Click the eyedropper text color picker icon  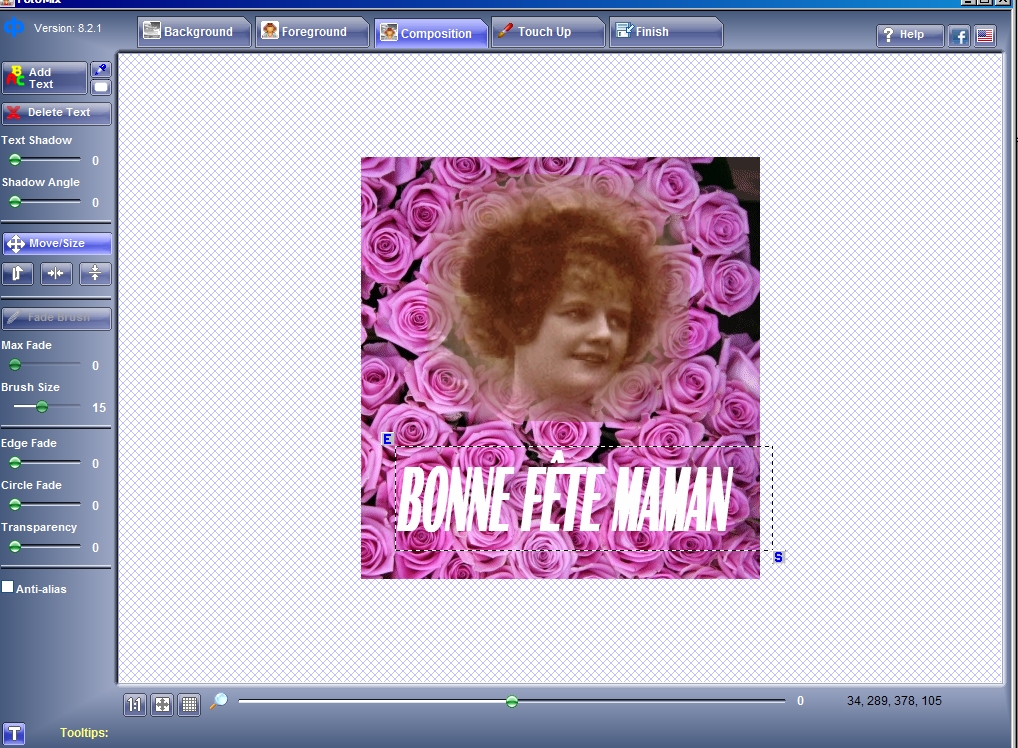(x=101, y=69)
